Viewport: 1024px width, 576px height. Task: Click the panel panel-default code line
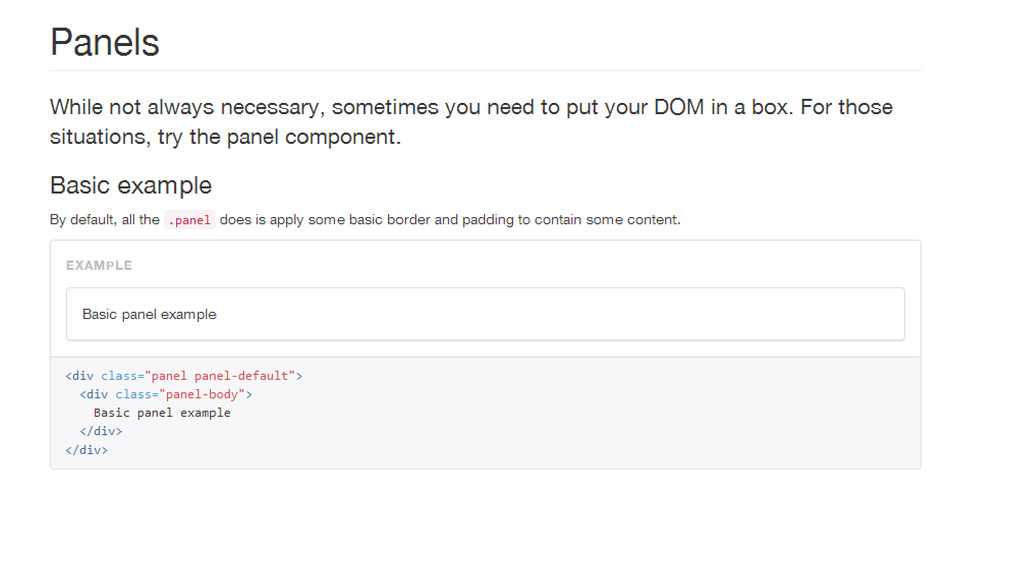coord(184,376)
